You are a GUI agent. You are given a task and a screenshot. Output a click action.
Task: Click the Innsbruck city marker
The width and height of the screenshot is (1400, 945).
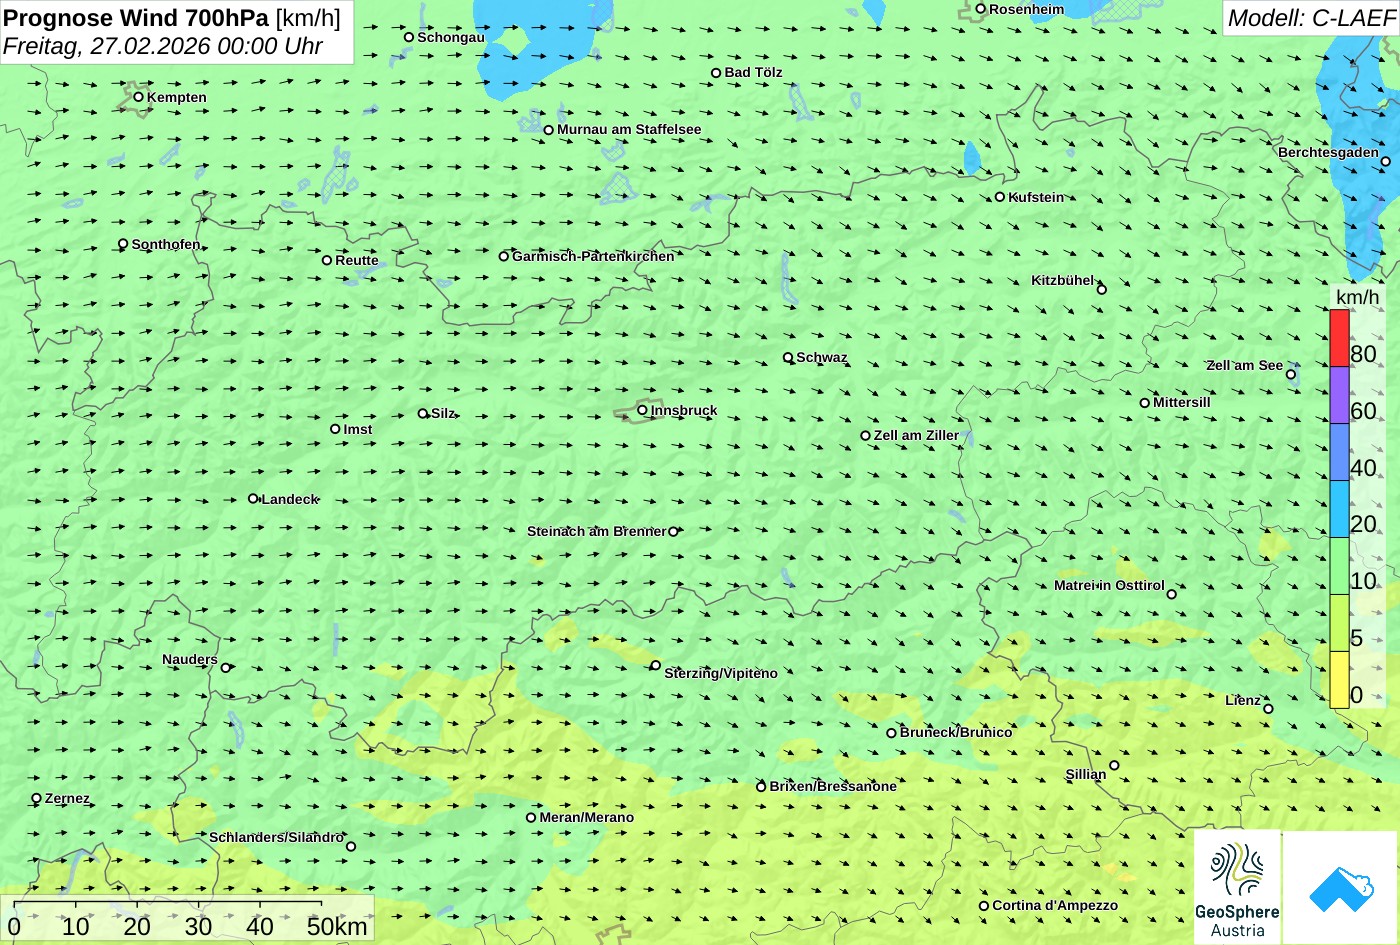(x=643, y=410)
